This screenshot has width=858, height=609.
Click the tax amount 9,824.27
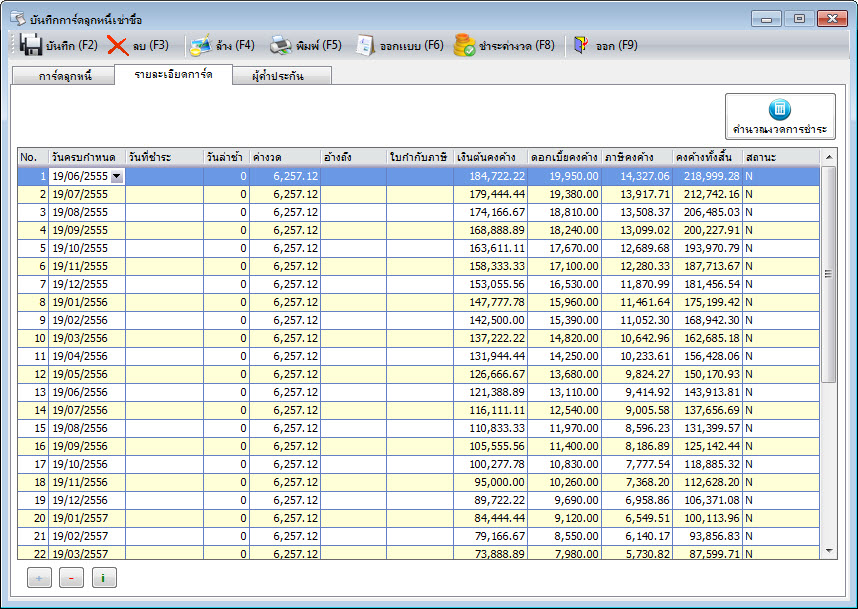tap(637, 374)
